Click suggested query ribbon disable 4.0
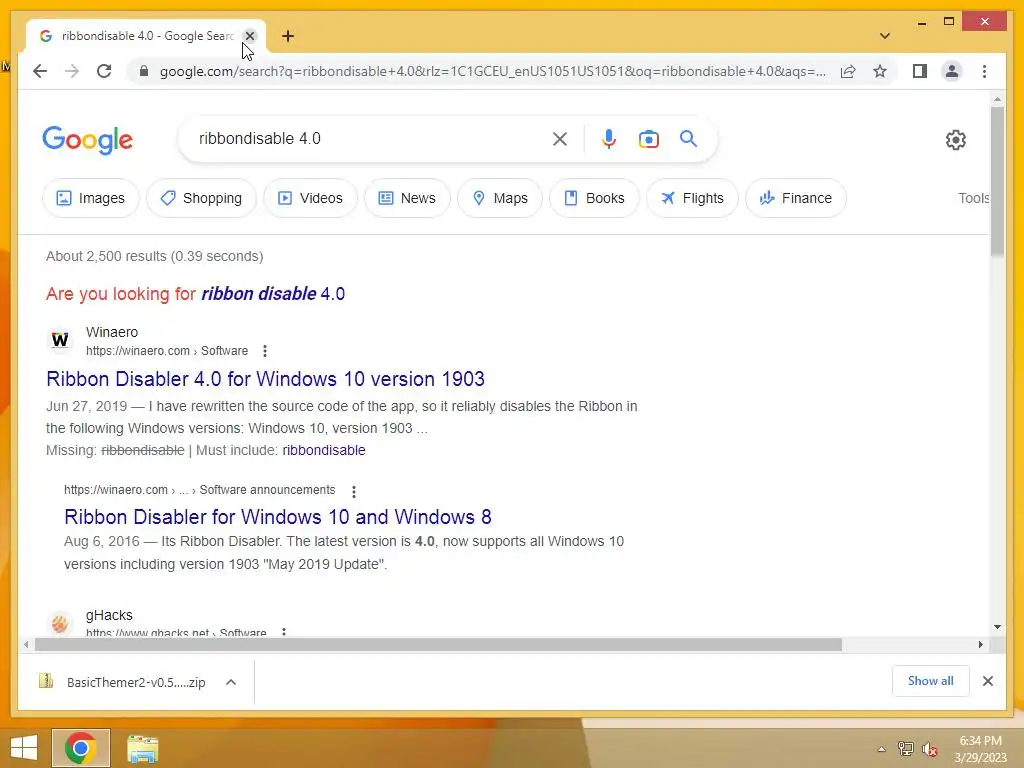 pyautogui.click(x=273, y=294)
